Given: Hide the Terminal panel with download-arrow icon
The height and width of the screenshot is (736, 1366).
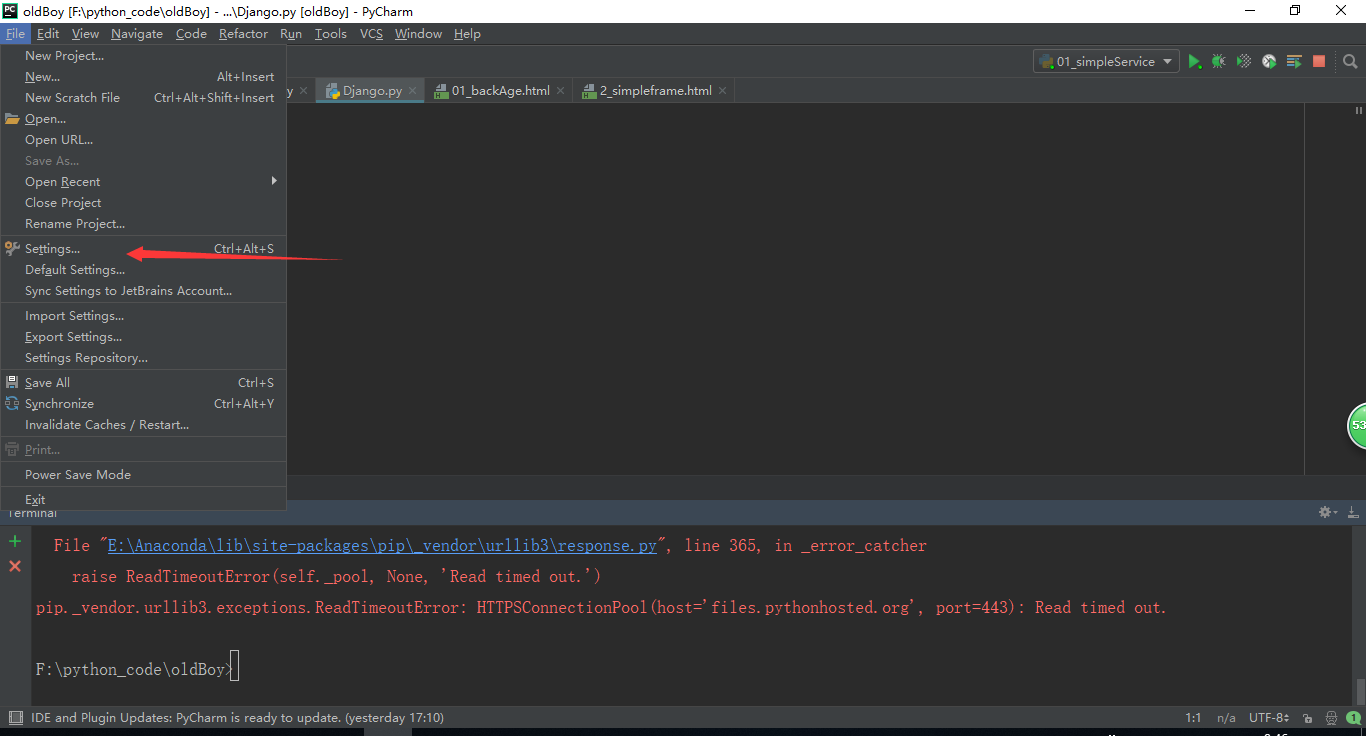Looking at the screenshot, I should click(x=1351, y=512).
